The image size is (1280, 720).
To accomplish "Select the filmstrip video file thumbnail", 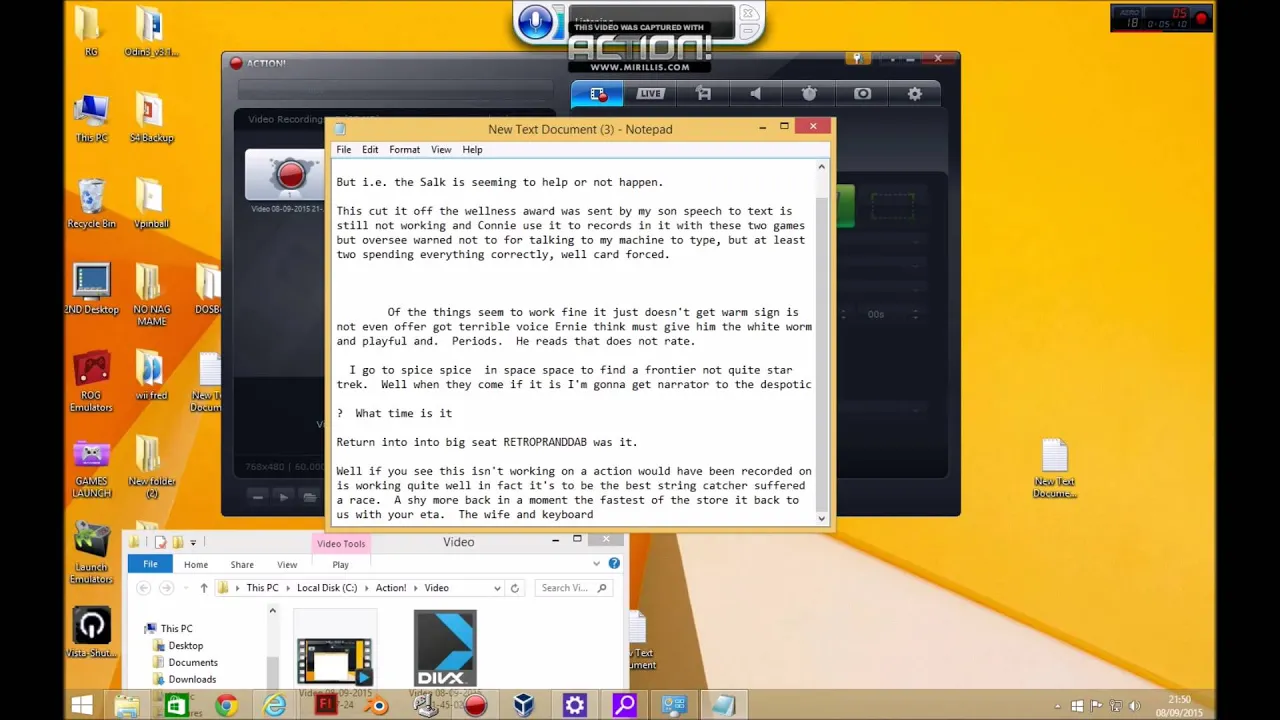I will (335, 660).
